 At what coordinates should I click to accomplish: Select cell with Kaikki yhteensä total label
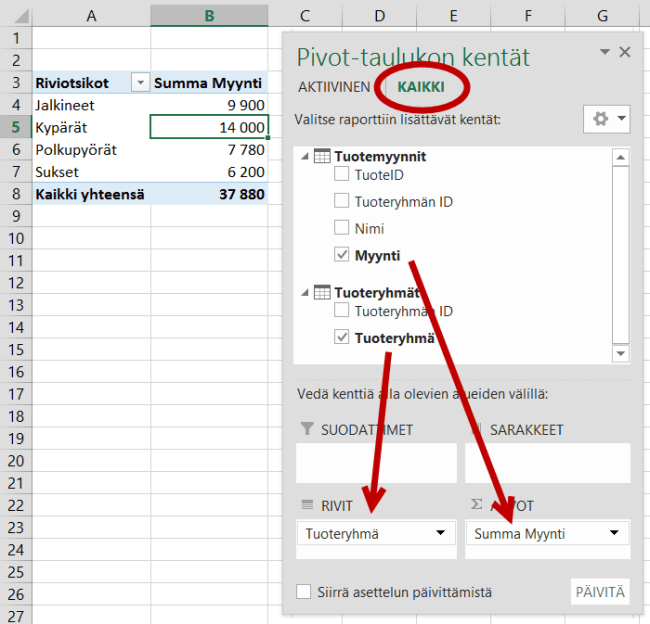[x=90, y=195]
